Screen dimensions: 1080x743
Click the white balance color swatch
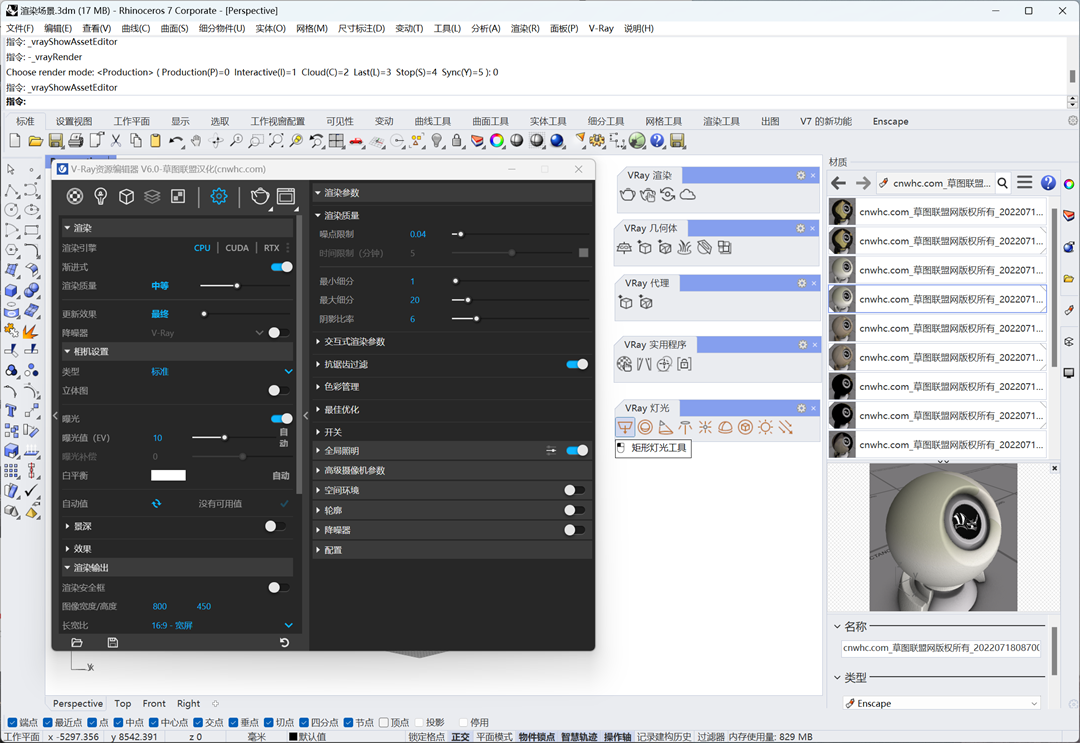pyautogui.click(x=167, y=475)
